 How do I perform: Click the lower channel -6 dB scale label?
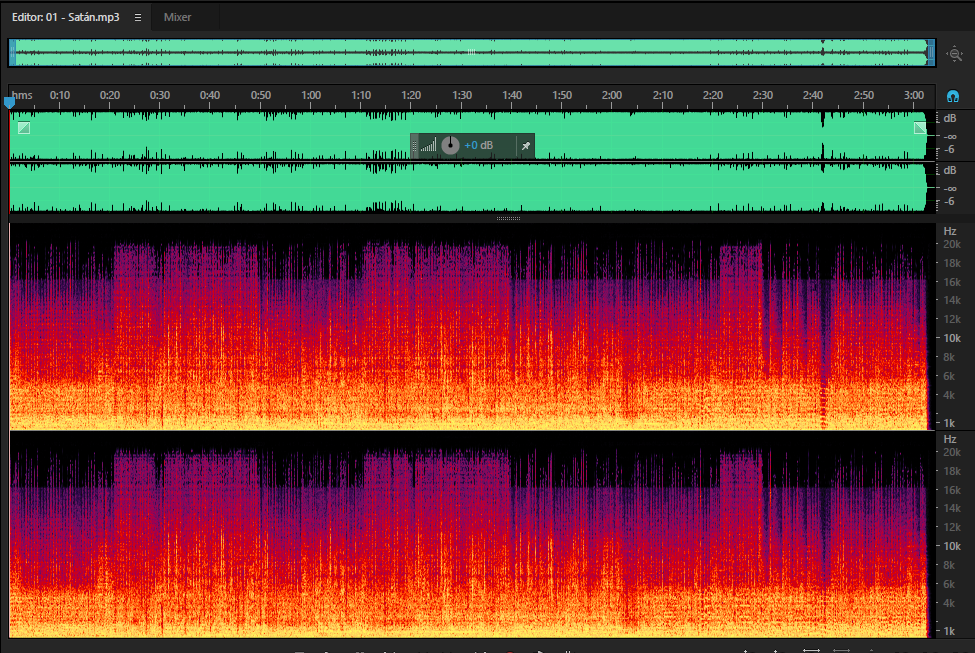pyautogui.click(x=949, y=201)
